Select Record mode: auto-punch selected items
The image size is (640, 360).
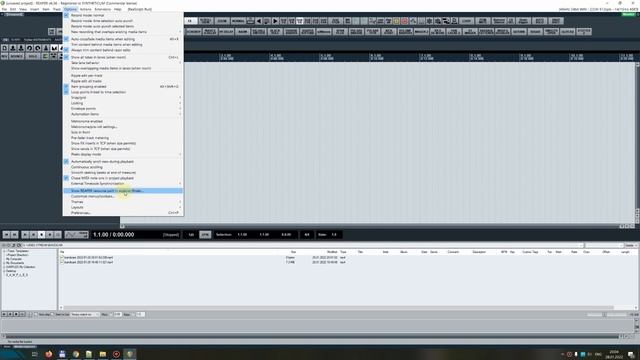[x=123, y=26]
